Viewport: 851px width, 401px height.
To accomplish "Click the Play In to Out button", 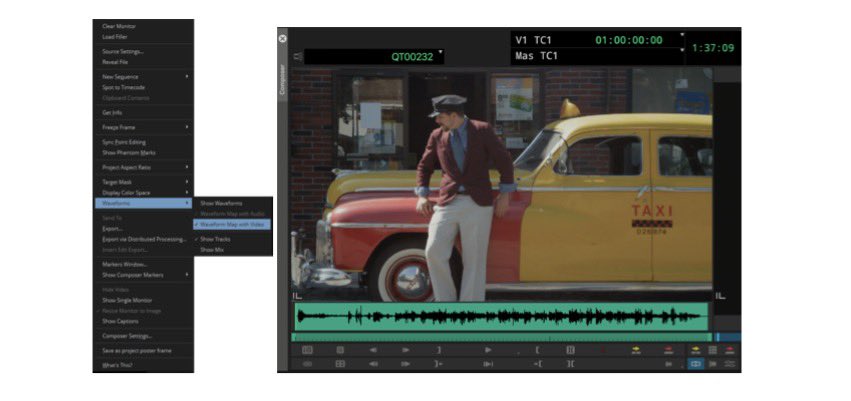I will tap(488, 364).
